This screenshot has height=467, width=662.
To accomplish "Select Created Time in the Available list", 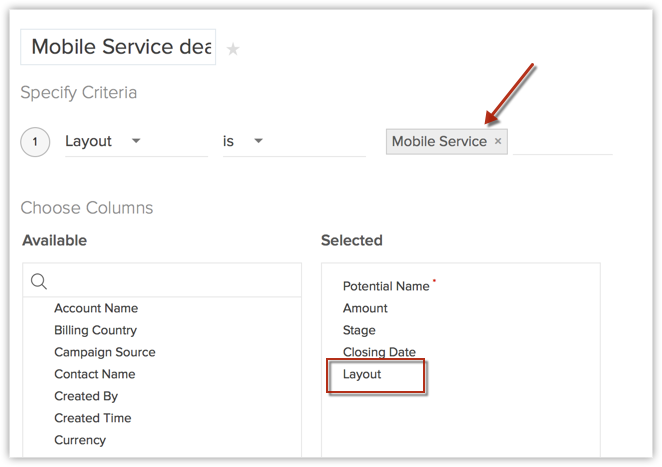I will pos(92,418).
